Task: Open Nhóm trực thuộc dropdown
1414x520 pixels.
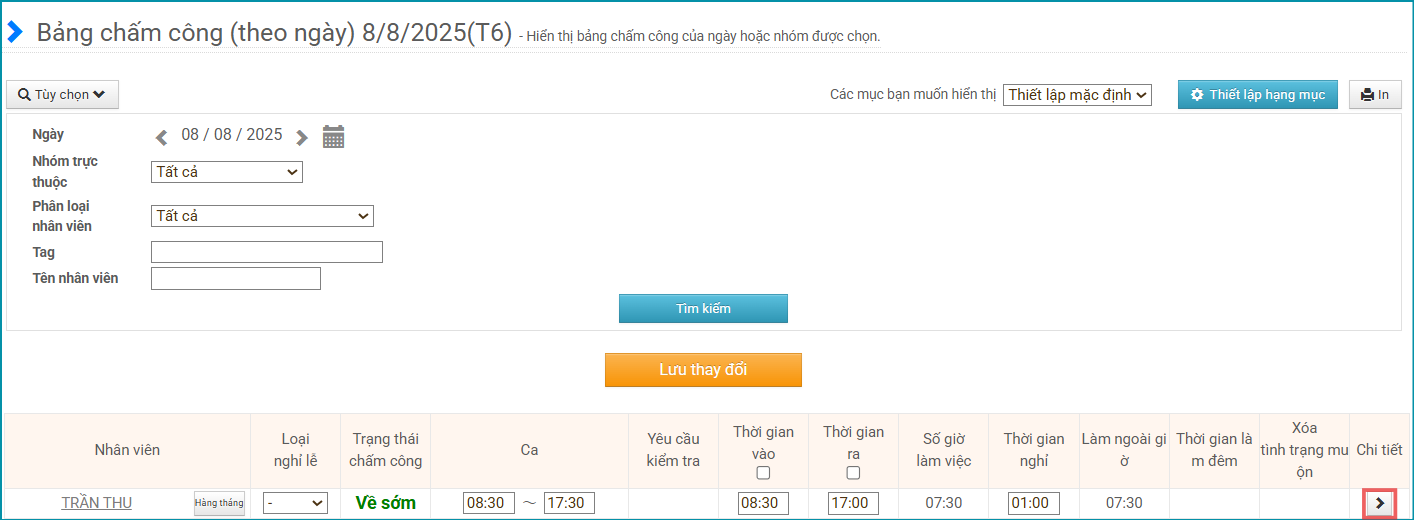Action: pyautogui.click(x=227, y=172)
